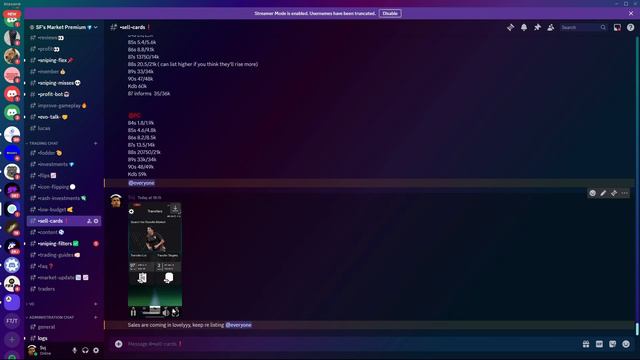Toggle the member list icon

click(551, 27)
